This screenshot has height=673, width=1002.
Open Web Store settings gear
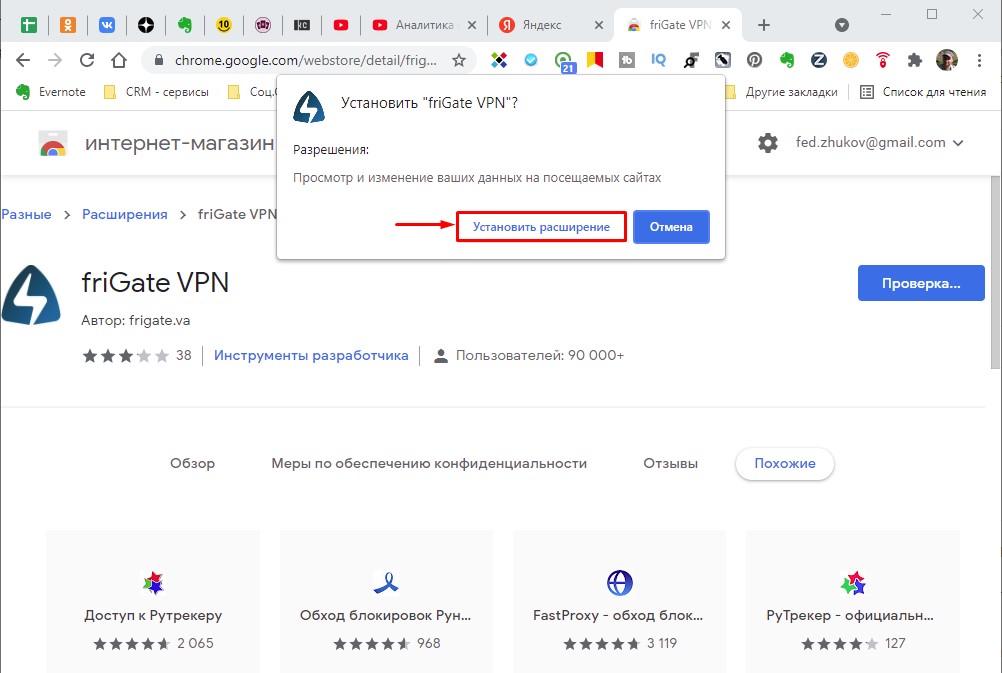point(768,143)
